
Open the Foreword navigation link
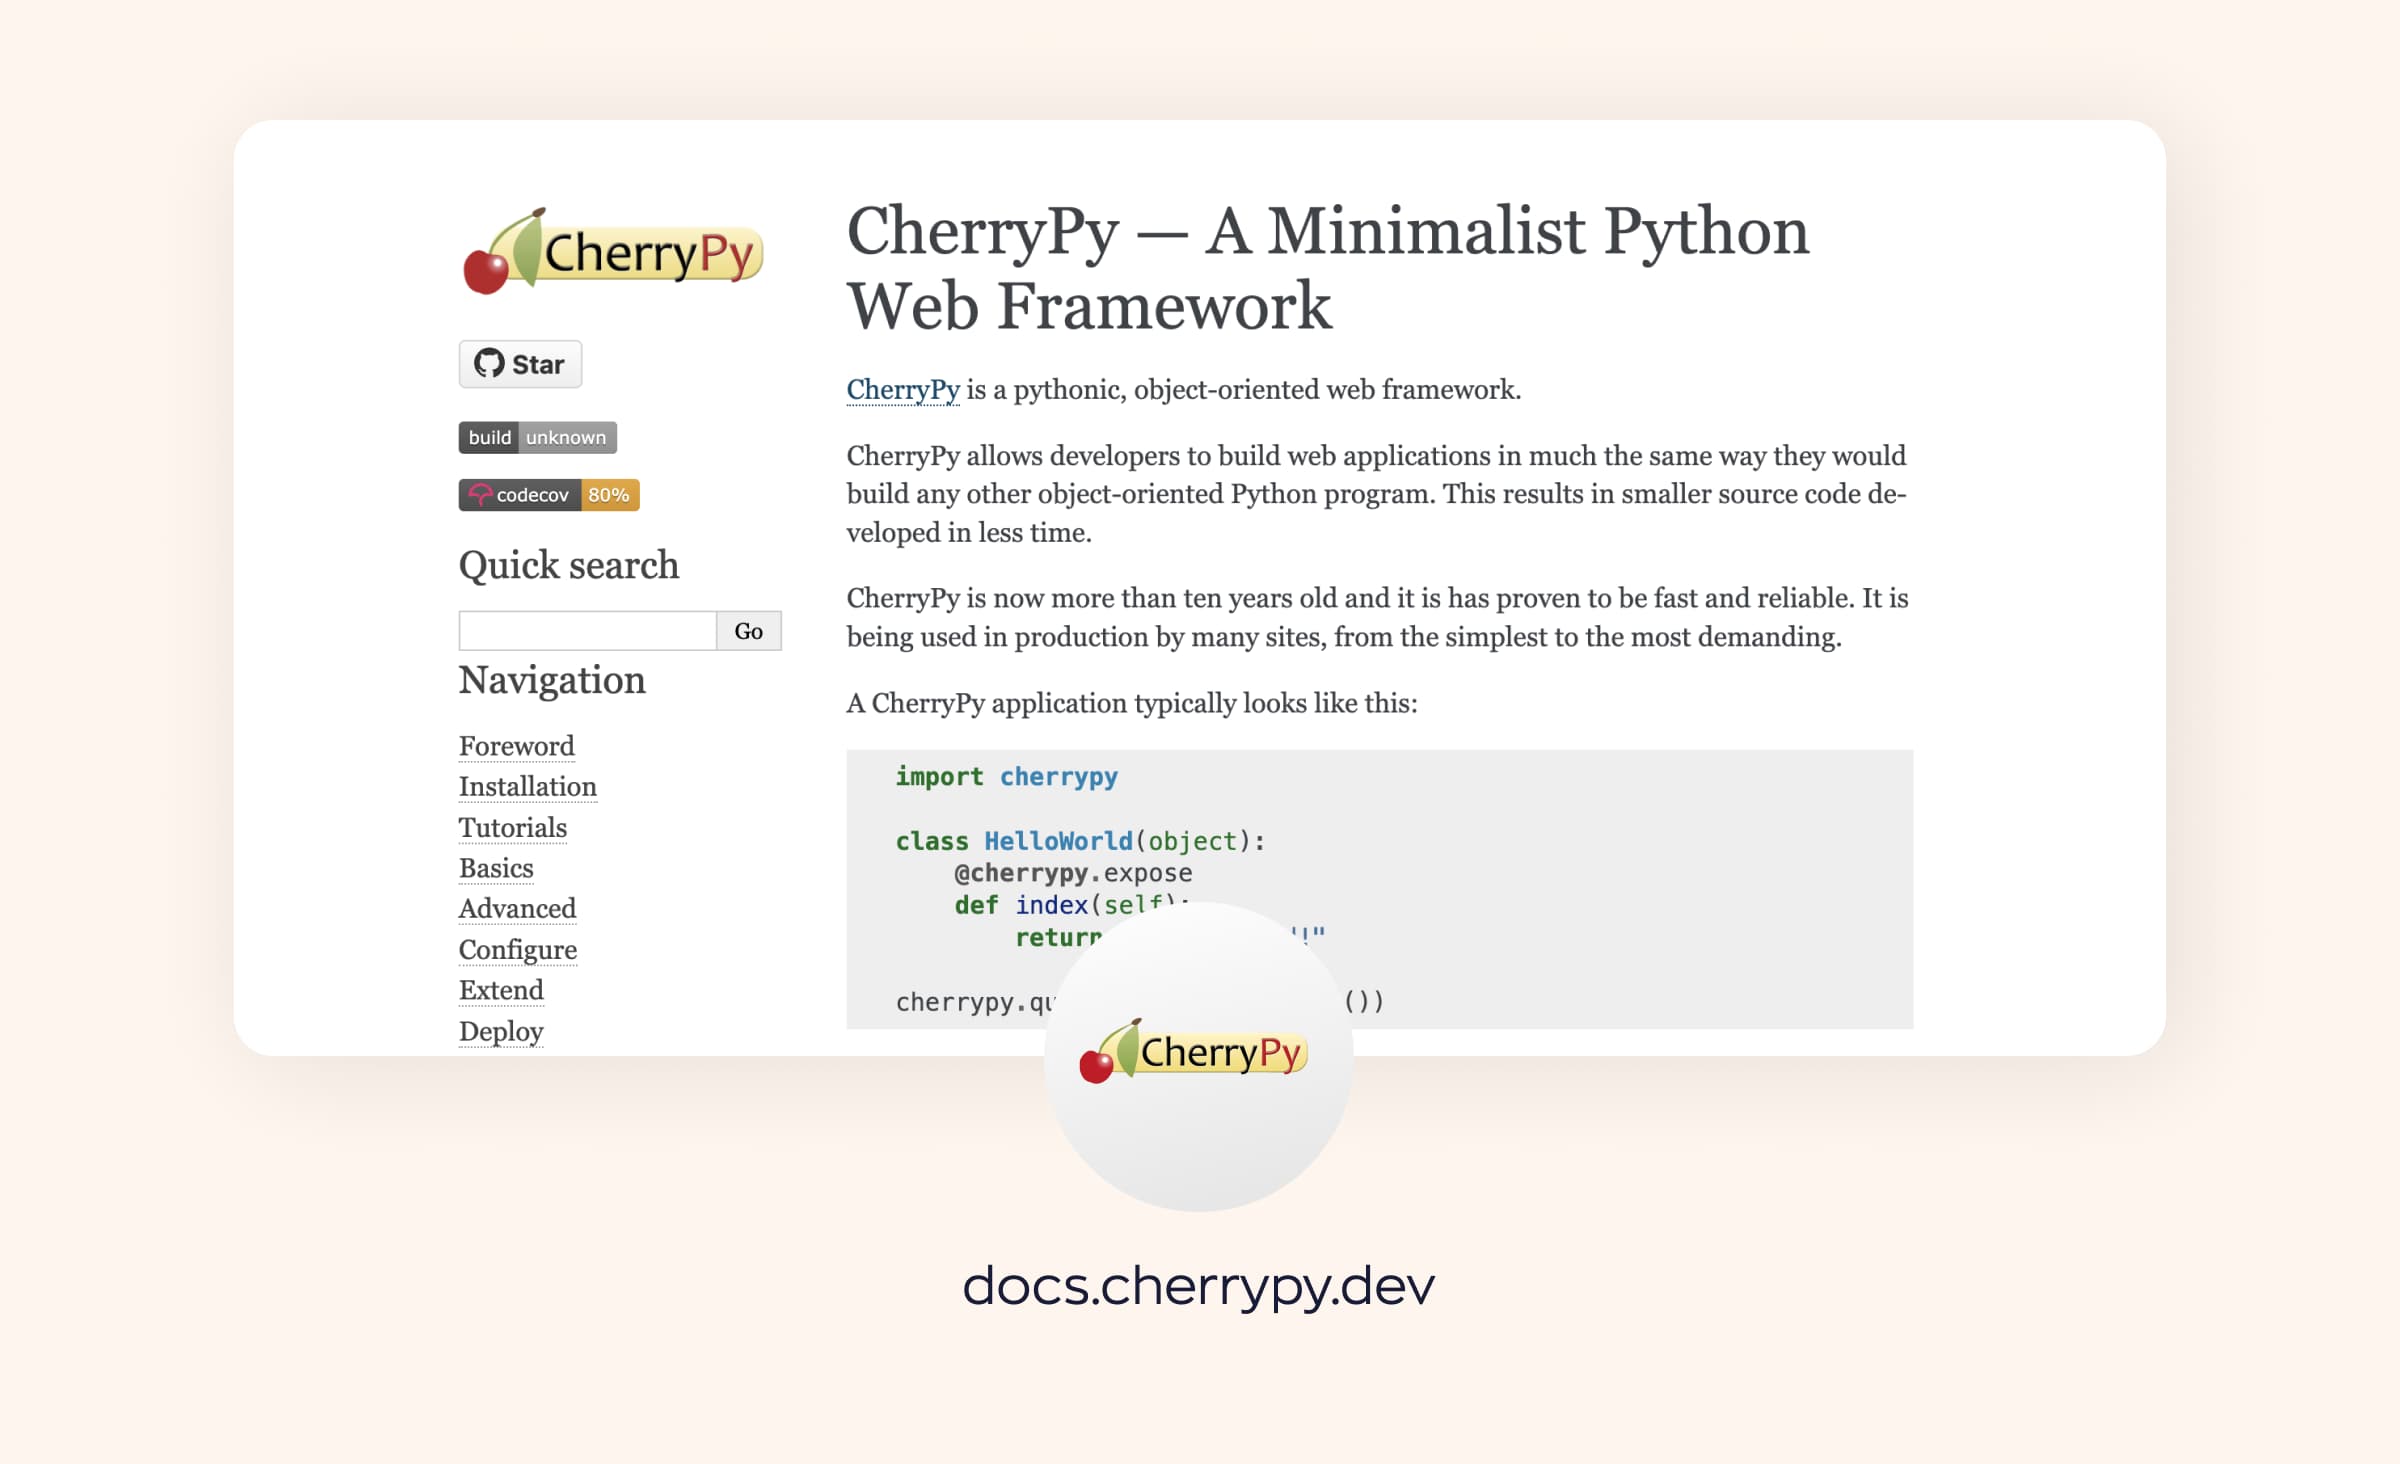point(516,746)
